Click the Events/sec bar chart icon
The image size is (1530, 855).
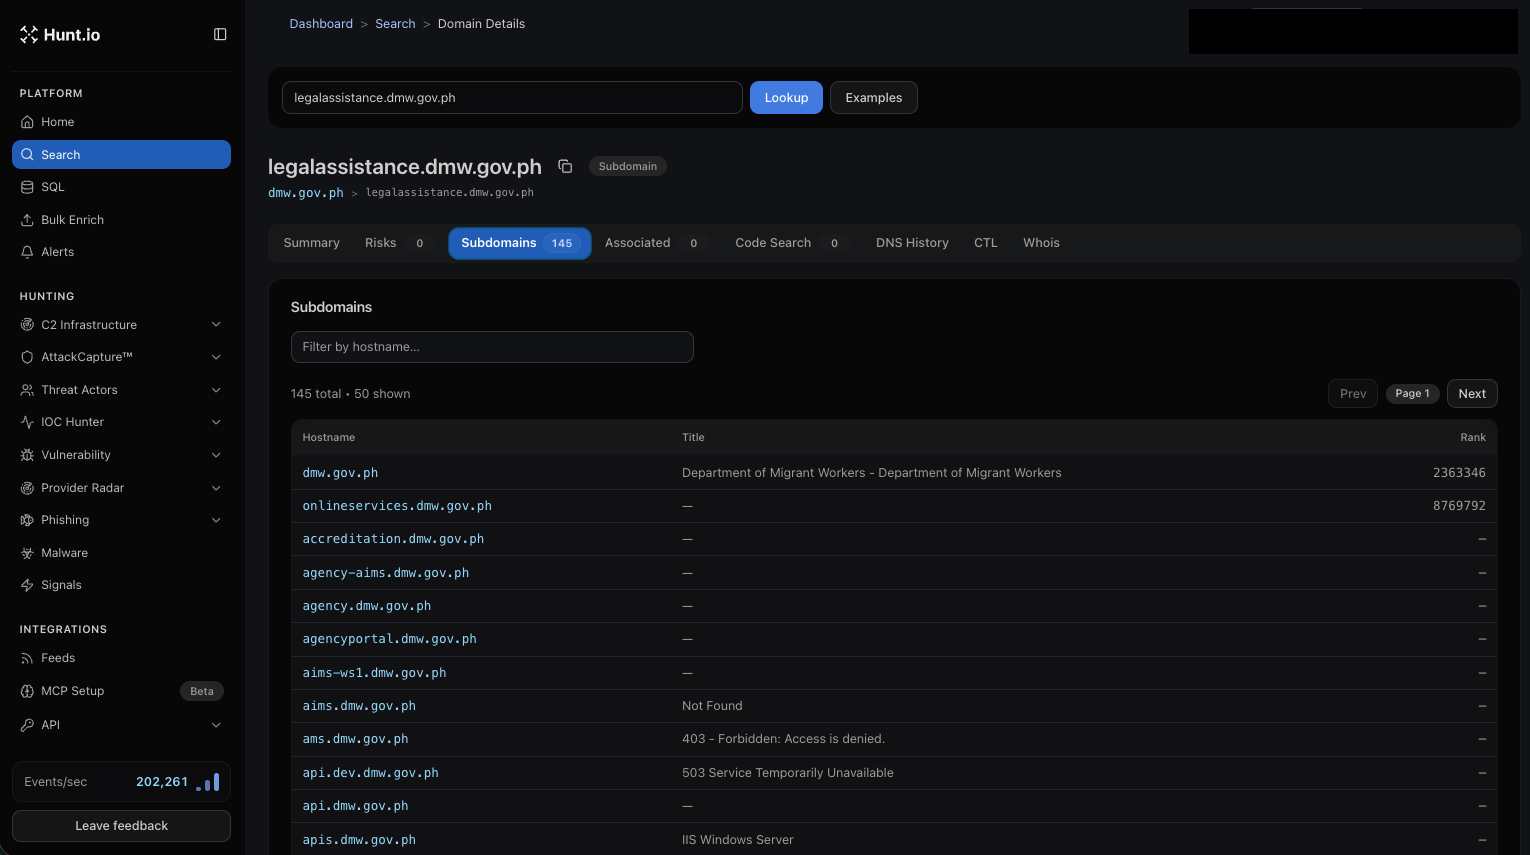click(208, 782)
